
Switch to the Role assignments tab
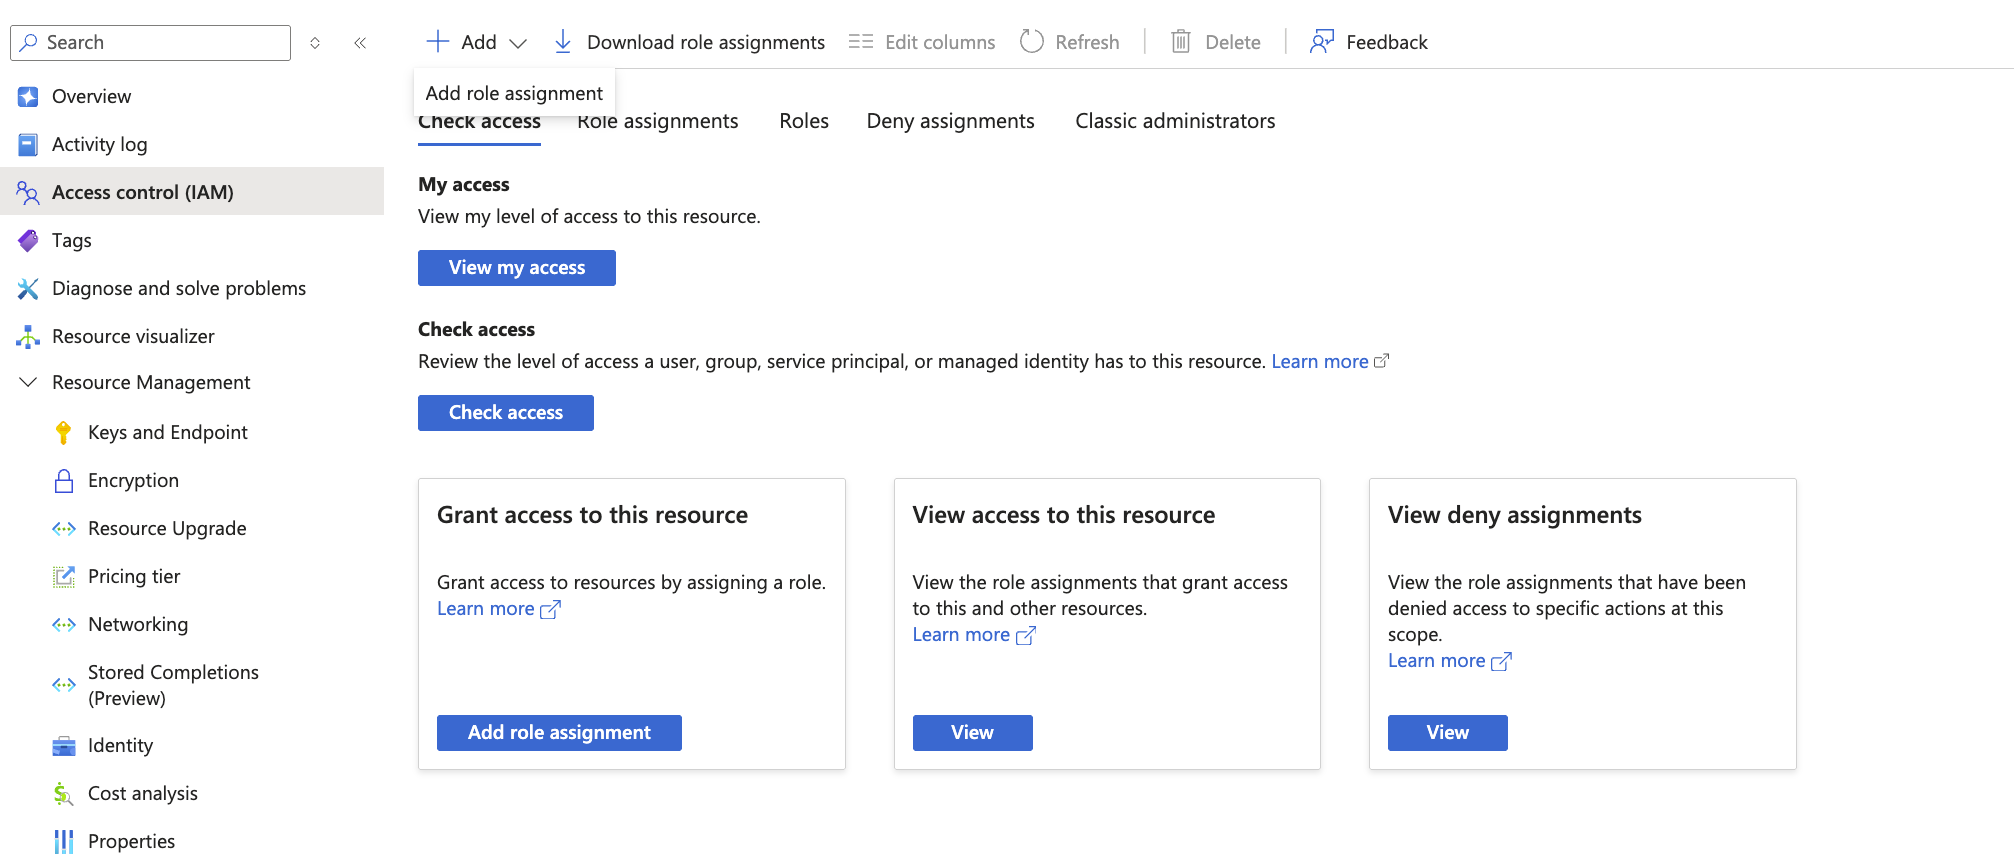[658, 122]
